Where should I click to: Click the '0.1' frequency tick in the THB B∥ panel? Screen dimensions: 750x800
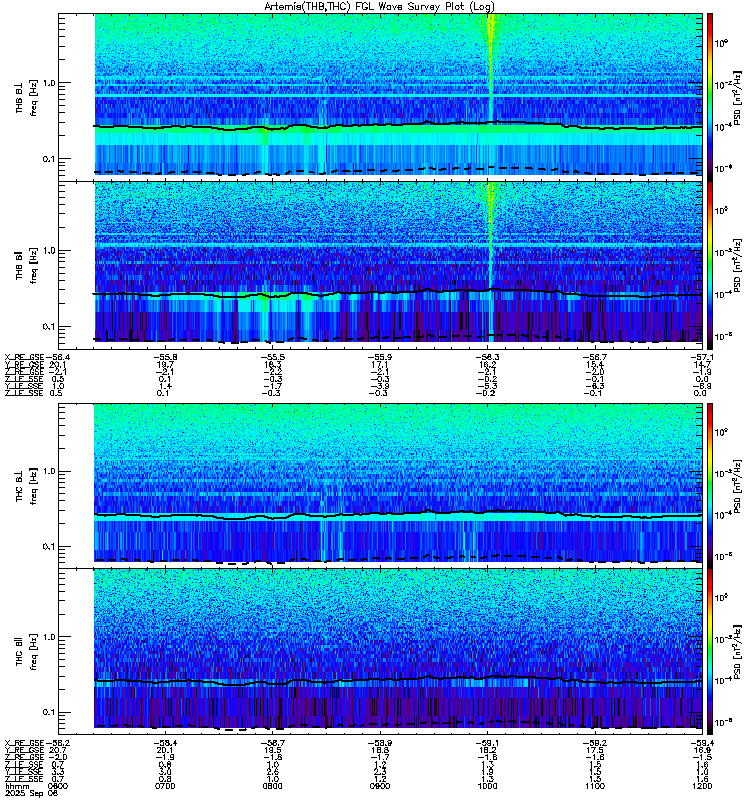coord(49,327)
